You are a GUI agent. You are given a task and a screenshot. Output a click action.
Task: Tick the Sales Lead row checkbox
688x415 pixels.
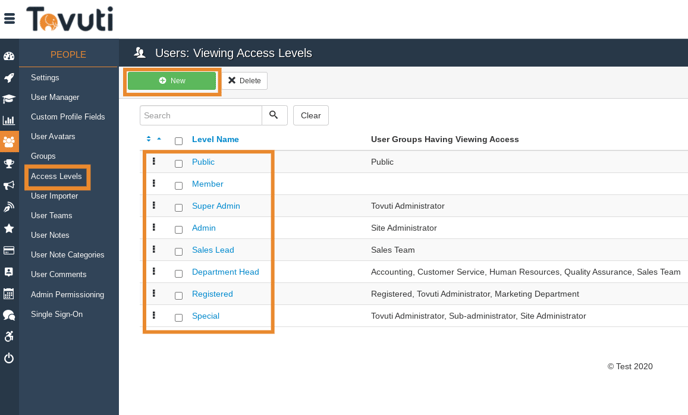[x=179, y=252]
